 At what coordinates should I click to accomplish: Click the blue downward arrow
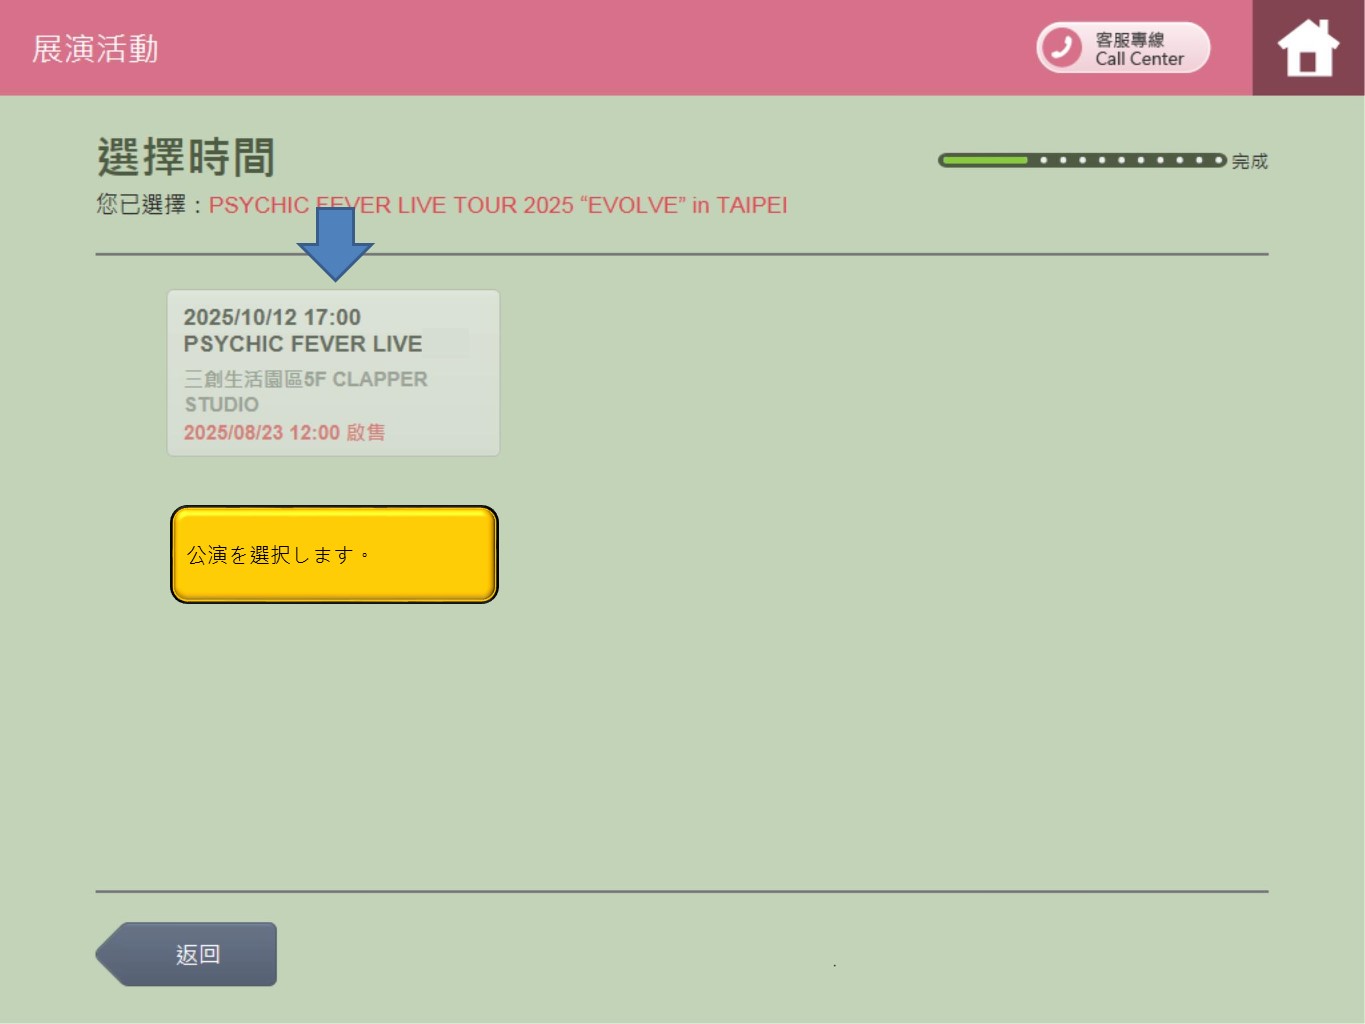pos(335,245)
